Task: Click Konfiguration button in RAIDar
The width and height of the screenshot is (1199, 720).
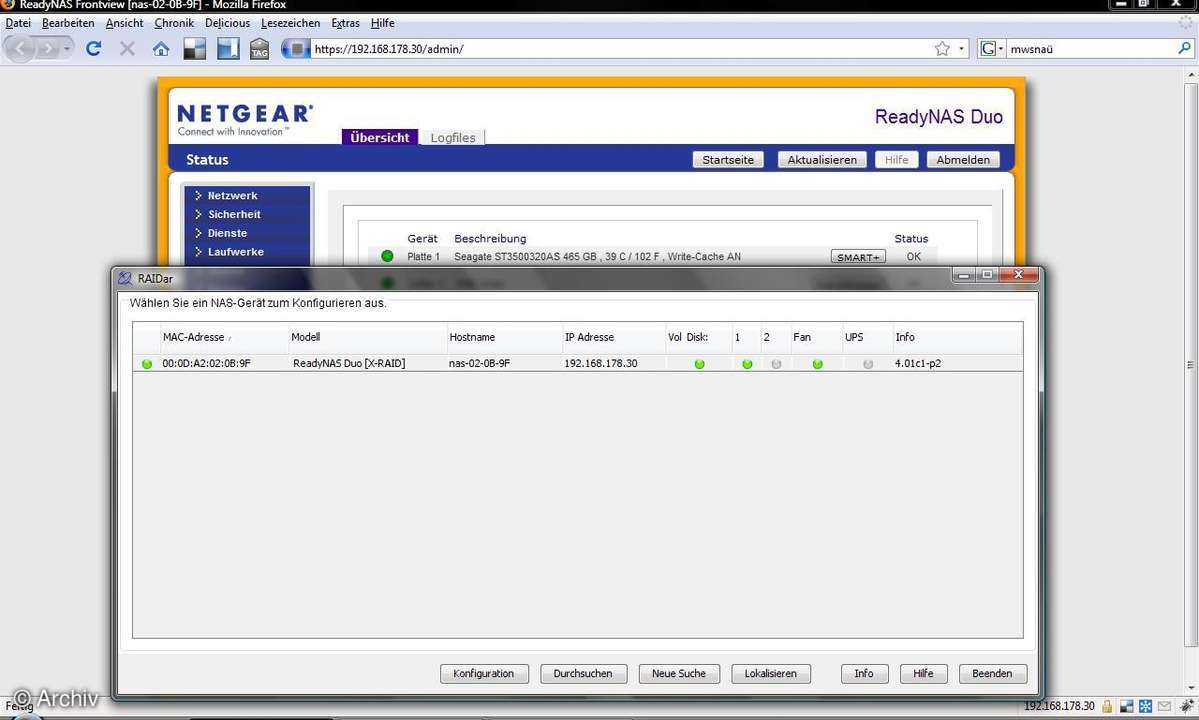Action: (483, 673)
